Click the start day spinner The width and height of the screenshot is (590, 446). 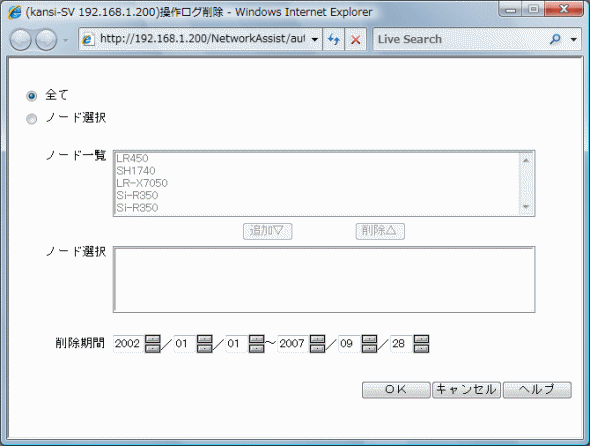(257, 344)
